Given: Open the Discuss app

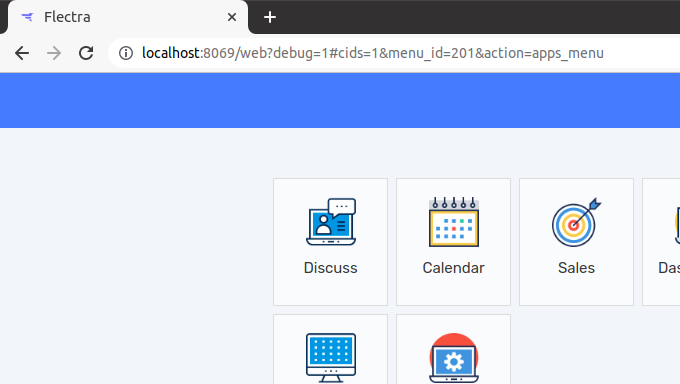Looking at the screenshot, I should (x=330, y=242).
